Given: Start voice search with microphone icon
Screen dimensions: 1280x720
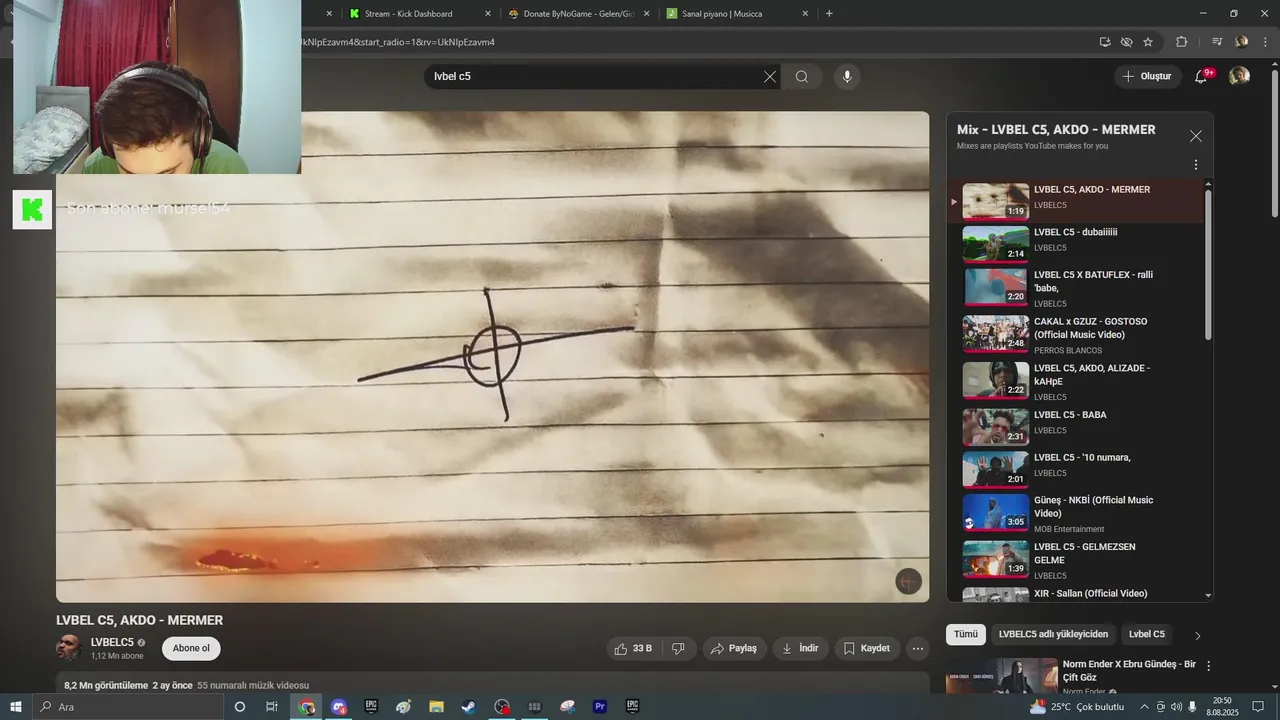Looking at the screenshot, I should pyautogui.click(x=847, y=77).
